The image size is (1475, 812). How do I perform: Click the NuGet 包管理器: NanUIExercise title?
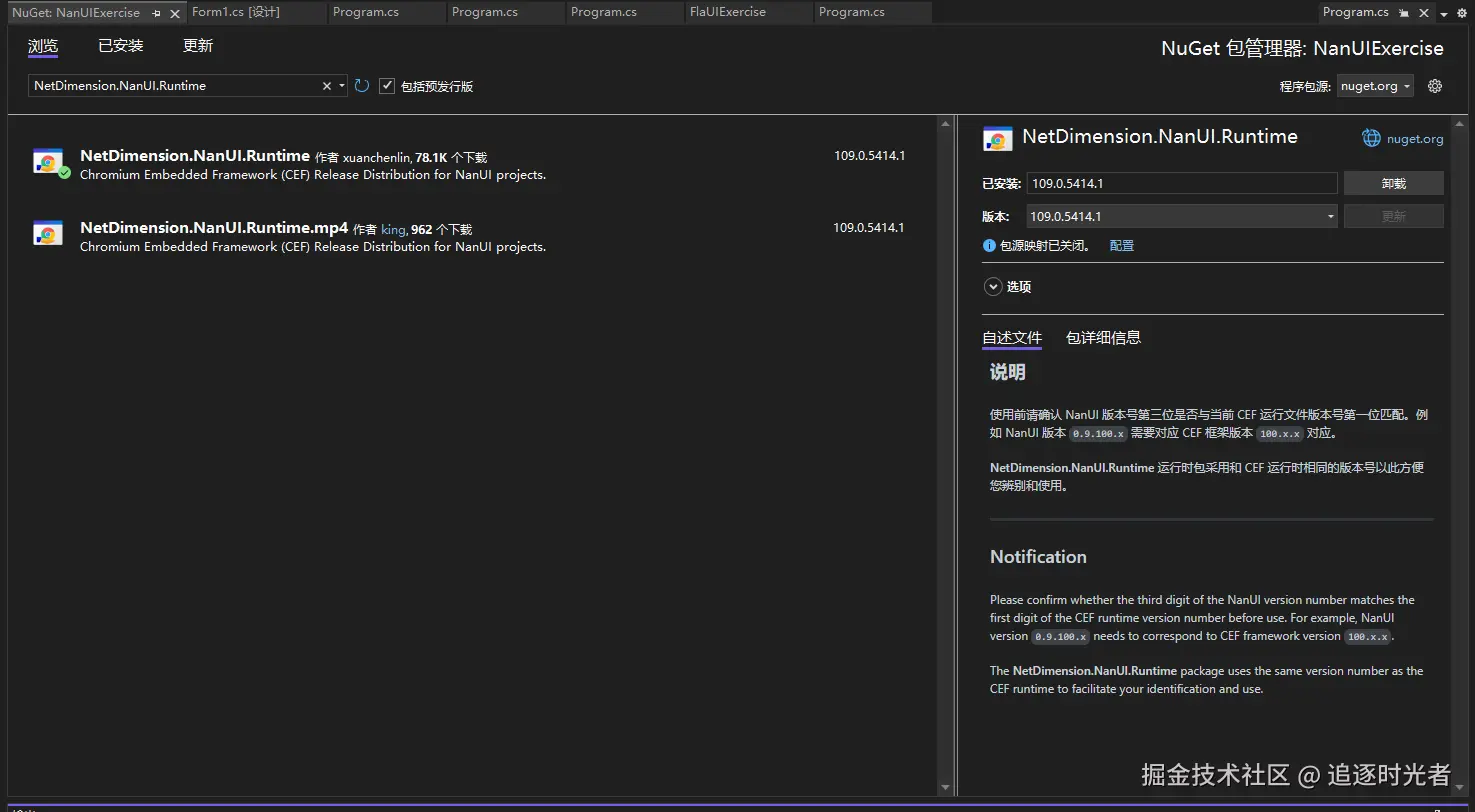1302,48
